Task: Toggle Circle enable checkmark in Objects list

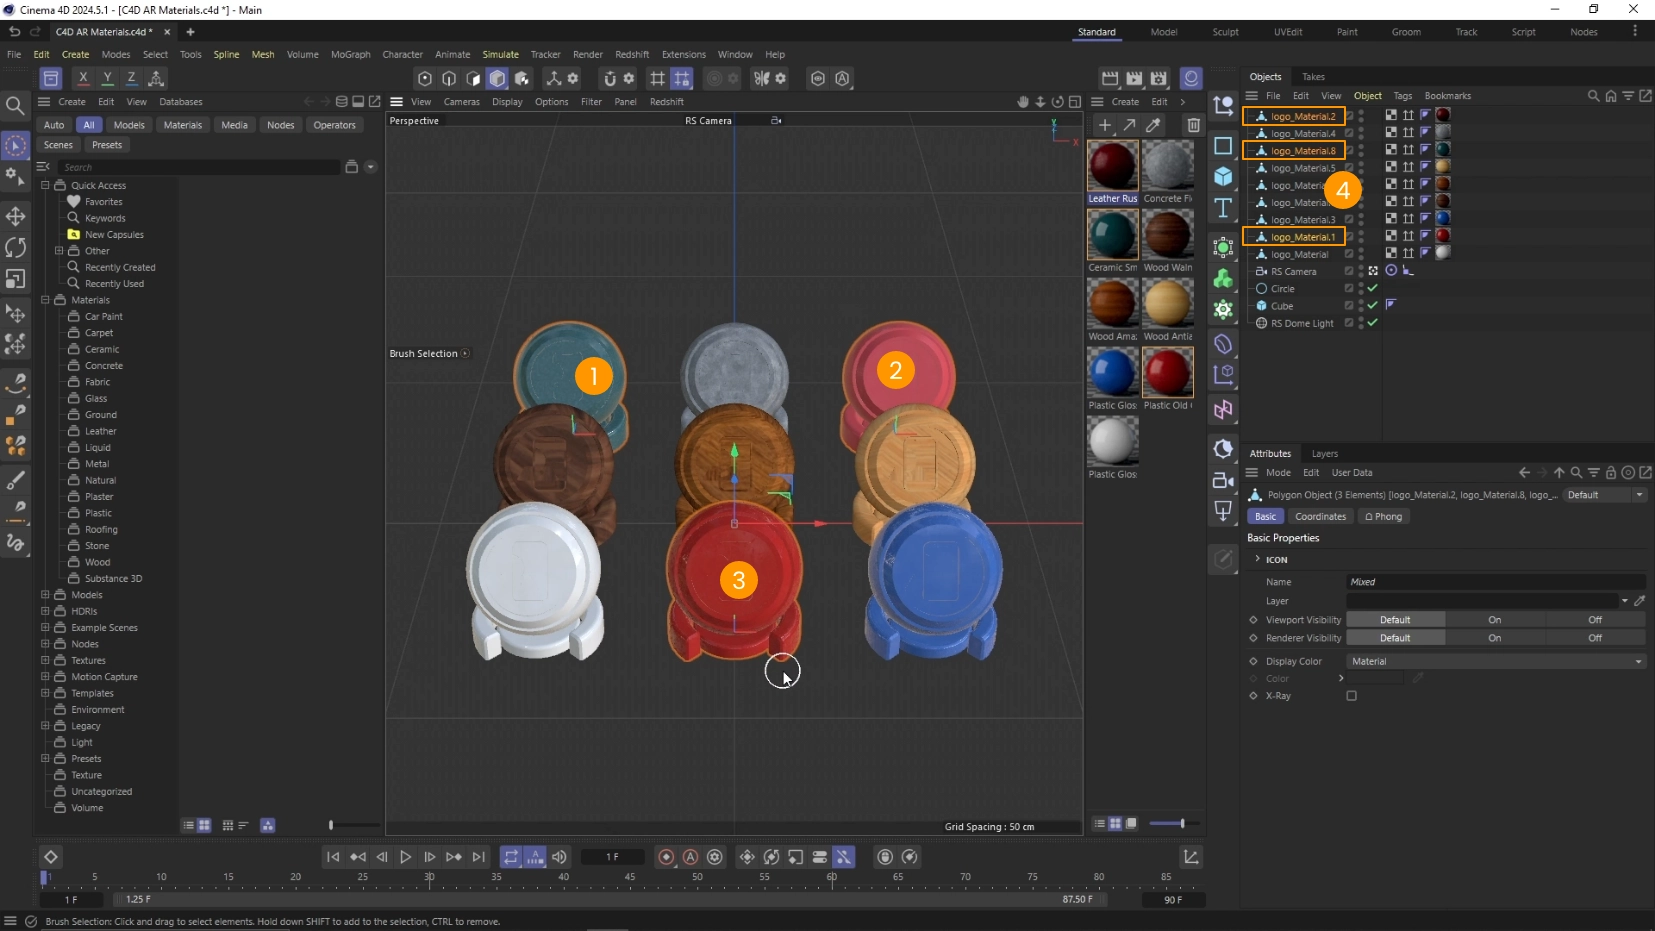Action: pyautogui.click(x=1372, y=289)
